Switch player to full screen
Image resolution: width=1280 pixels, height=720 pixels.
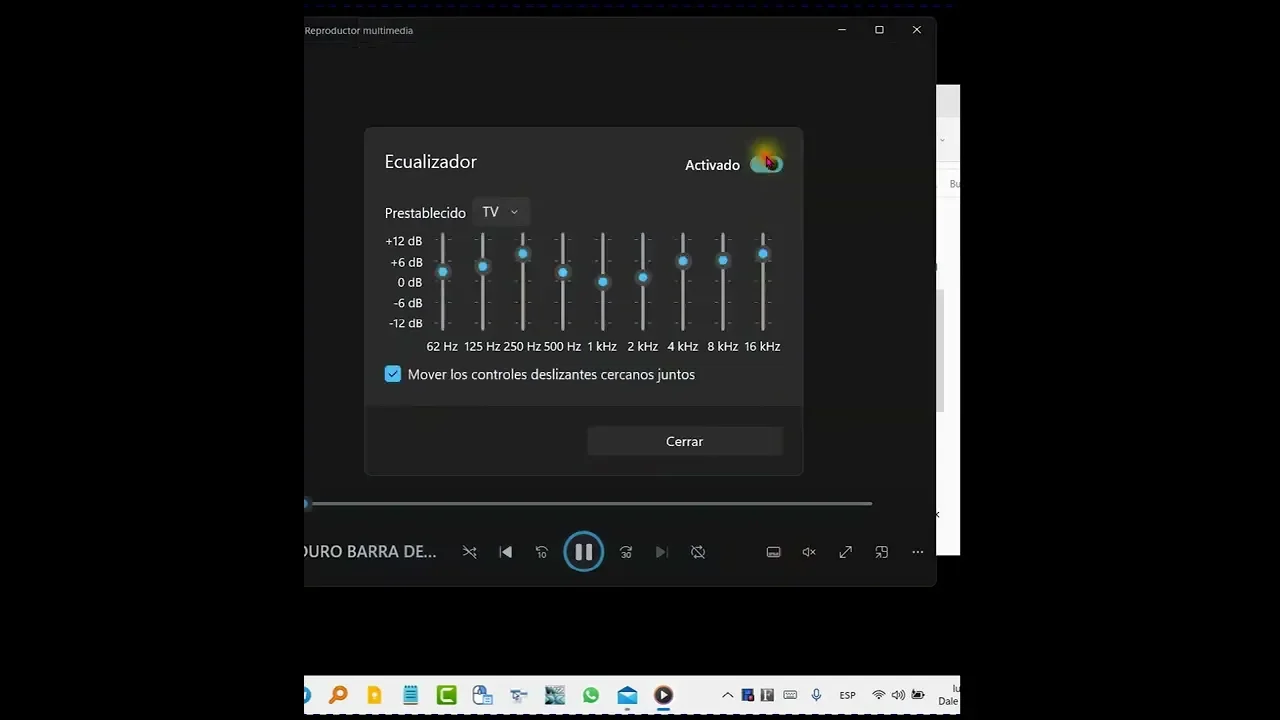click(845, 552)
